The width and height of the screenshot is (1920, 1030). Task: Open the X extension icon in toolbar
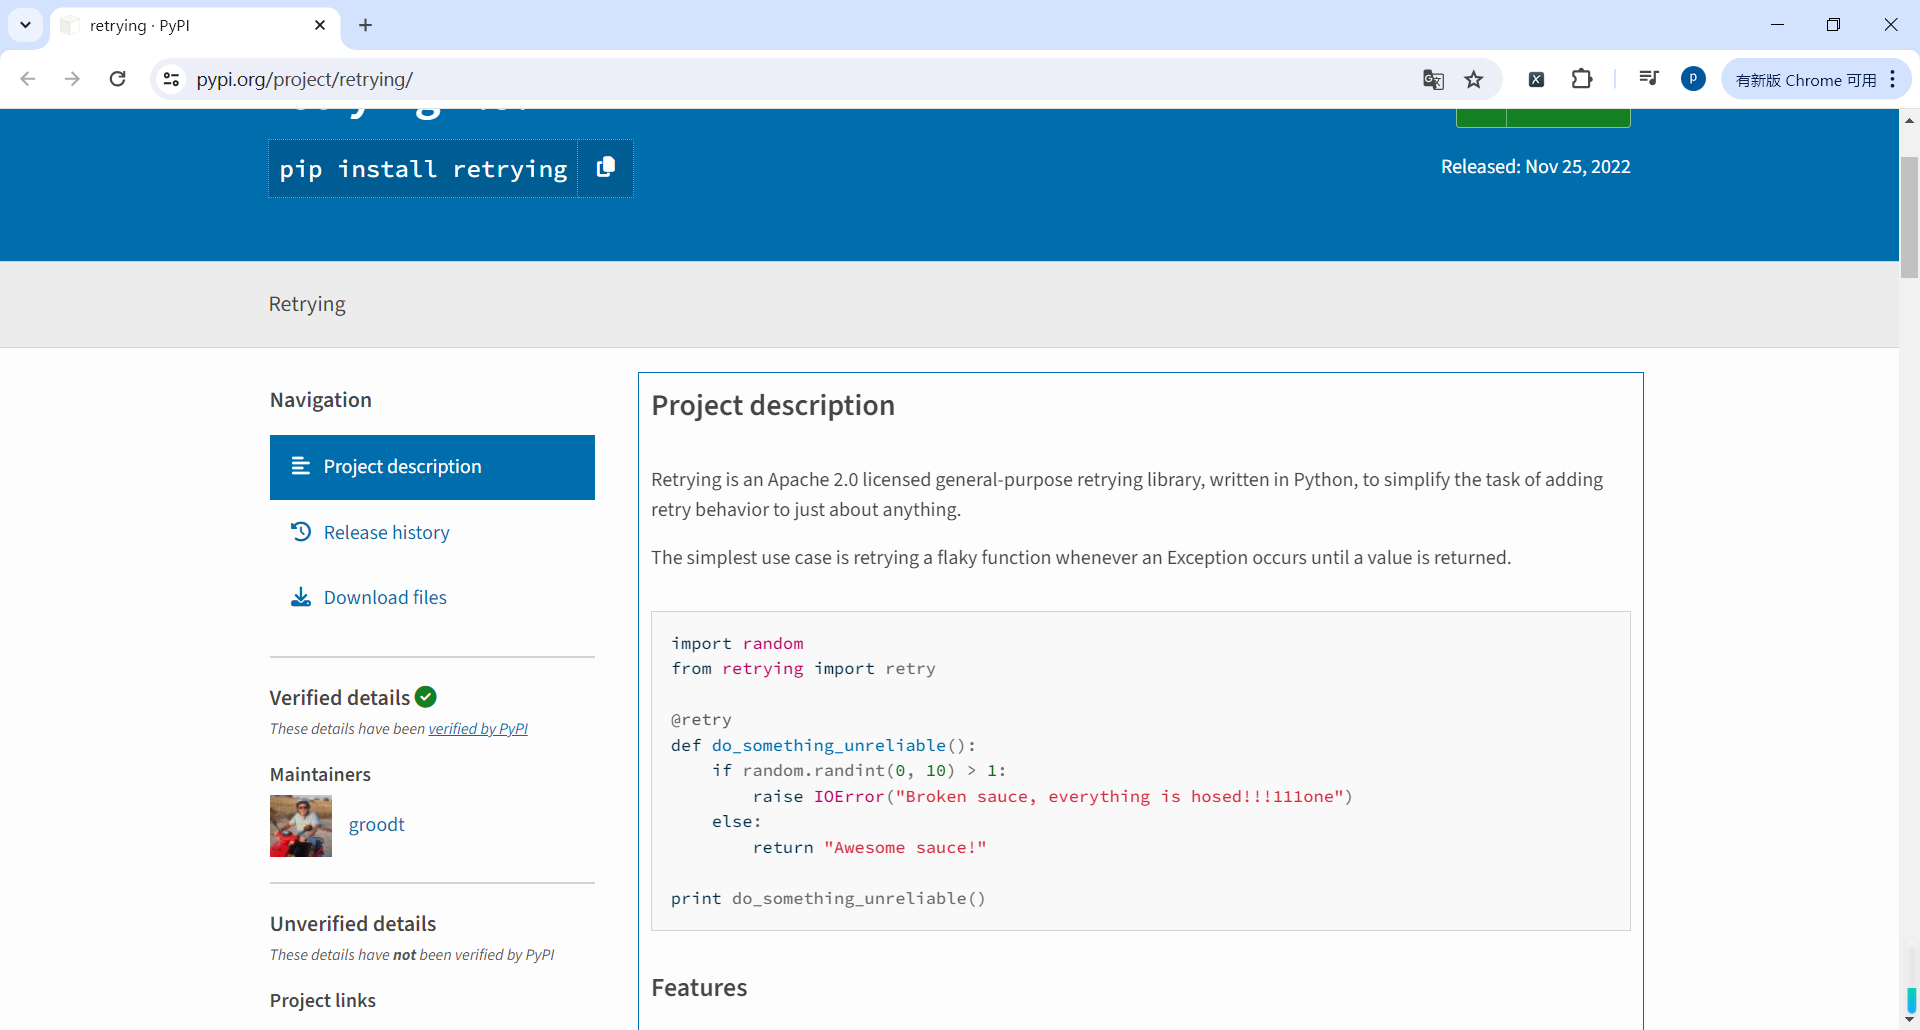tap(1537, 79)
